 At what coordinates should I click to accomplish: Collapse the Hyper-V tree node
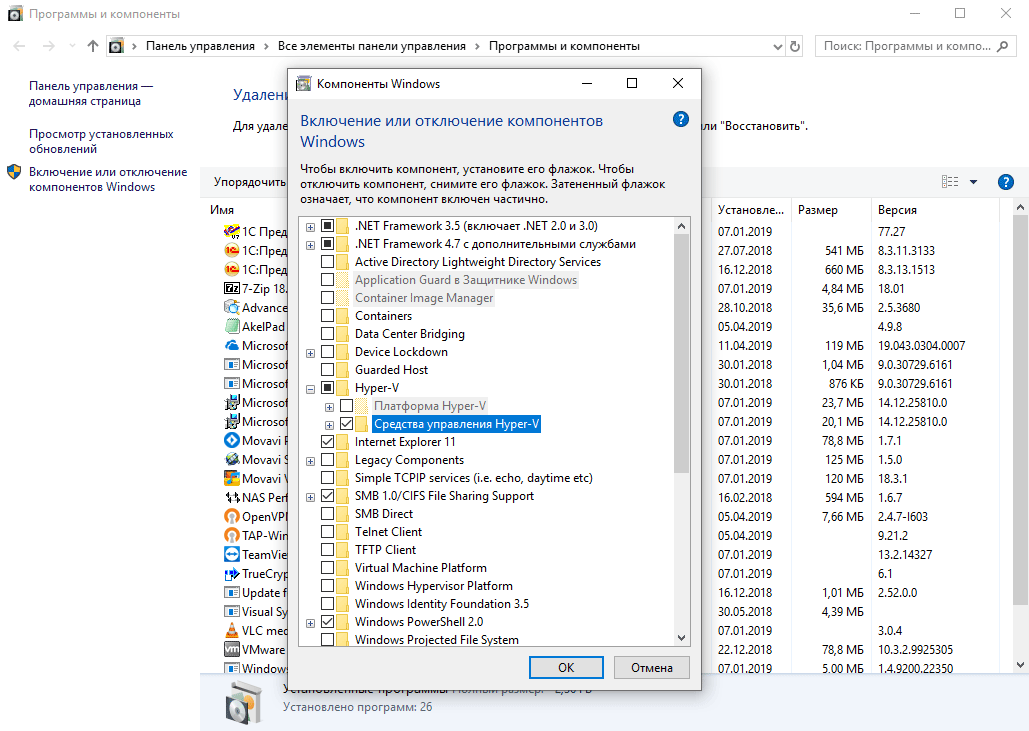311,388
